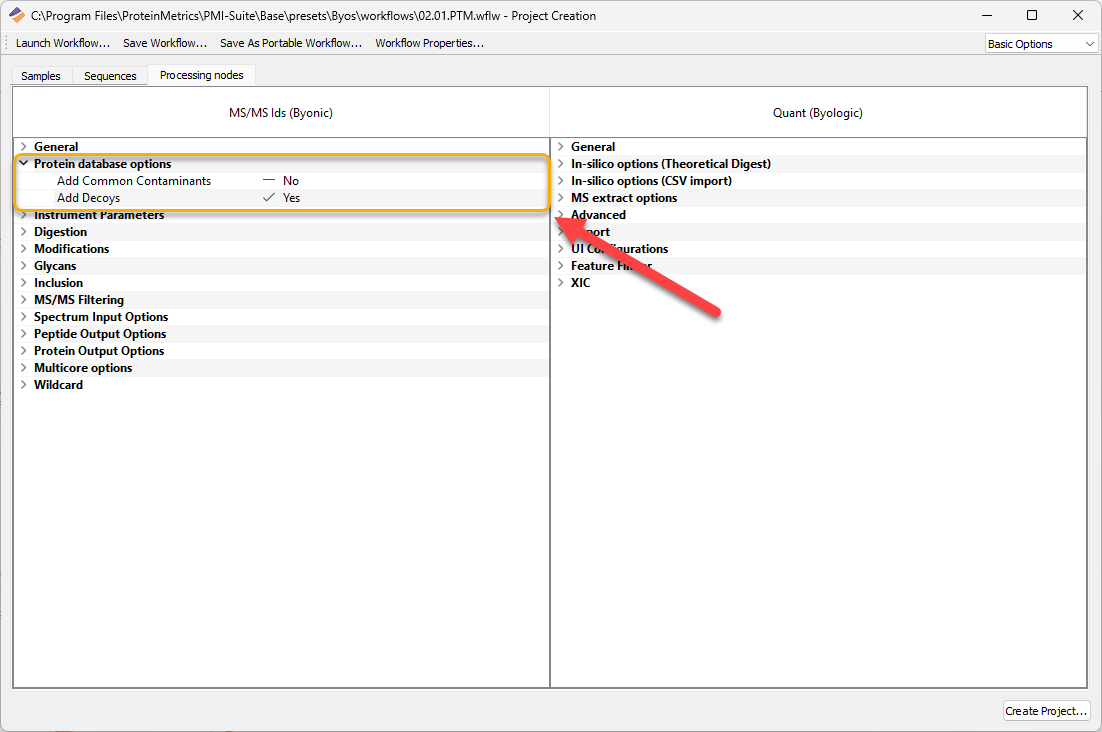The height and width of the screenshot is (732, 1102).
Task: Open Workflow Properties…
Action: point(429,43)
